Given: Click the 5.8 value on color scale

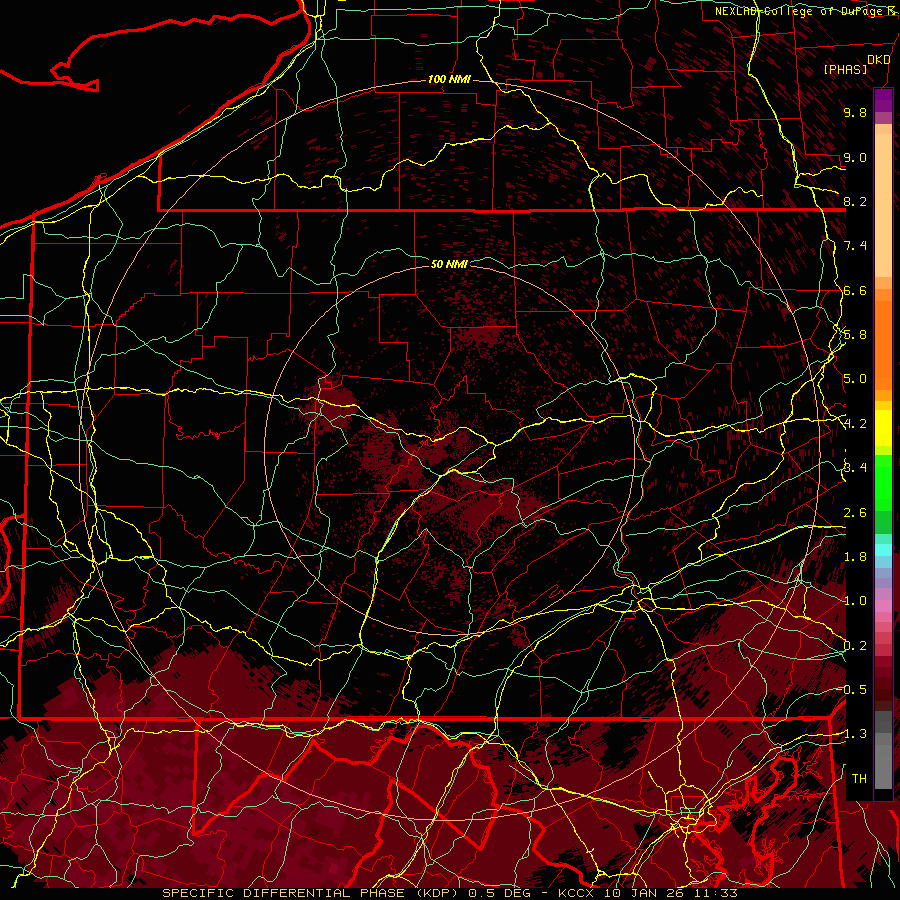Looking at the screenshot, I should 855,335.
